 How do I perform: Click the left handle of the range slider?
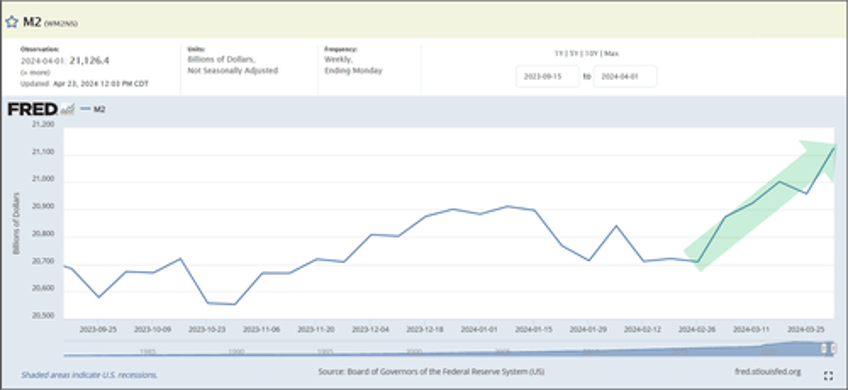pos(824,348)
